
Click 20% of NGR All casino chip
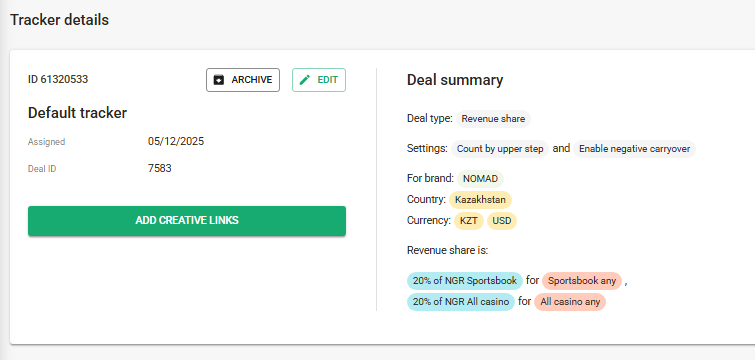coord(461,302)
